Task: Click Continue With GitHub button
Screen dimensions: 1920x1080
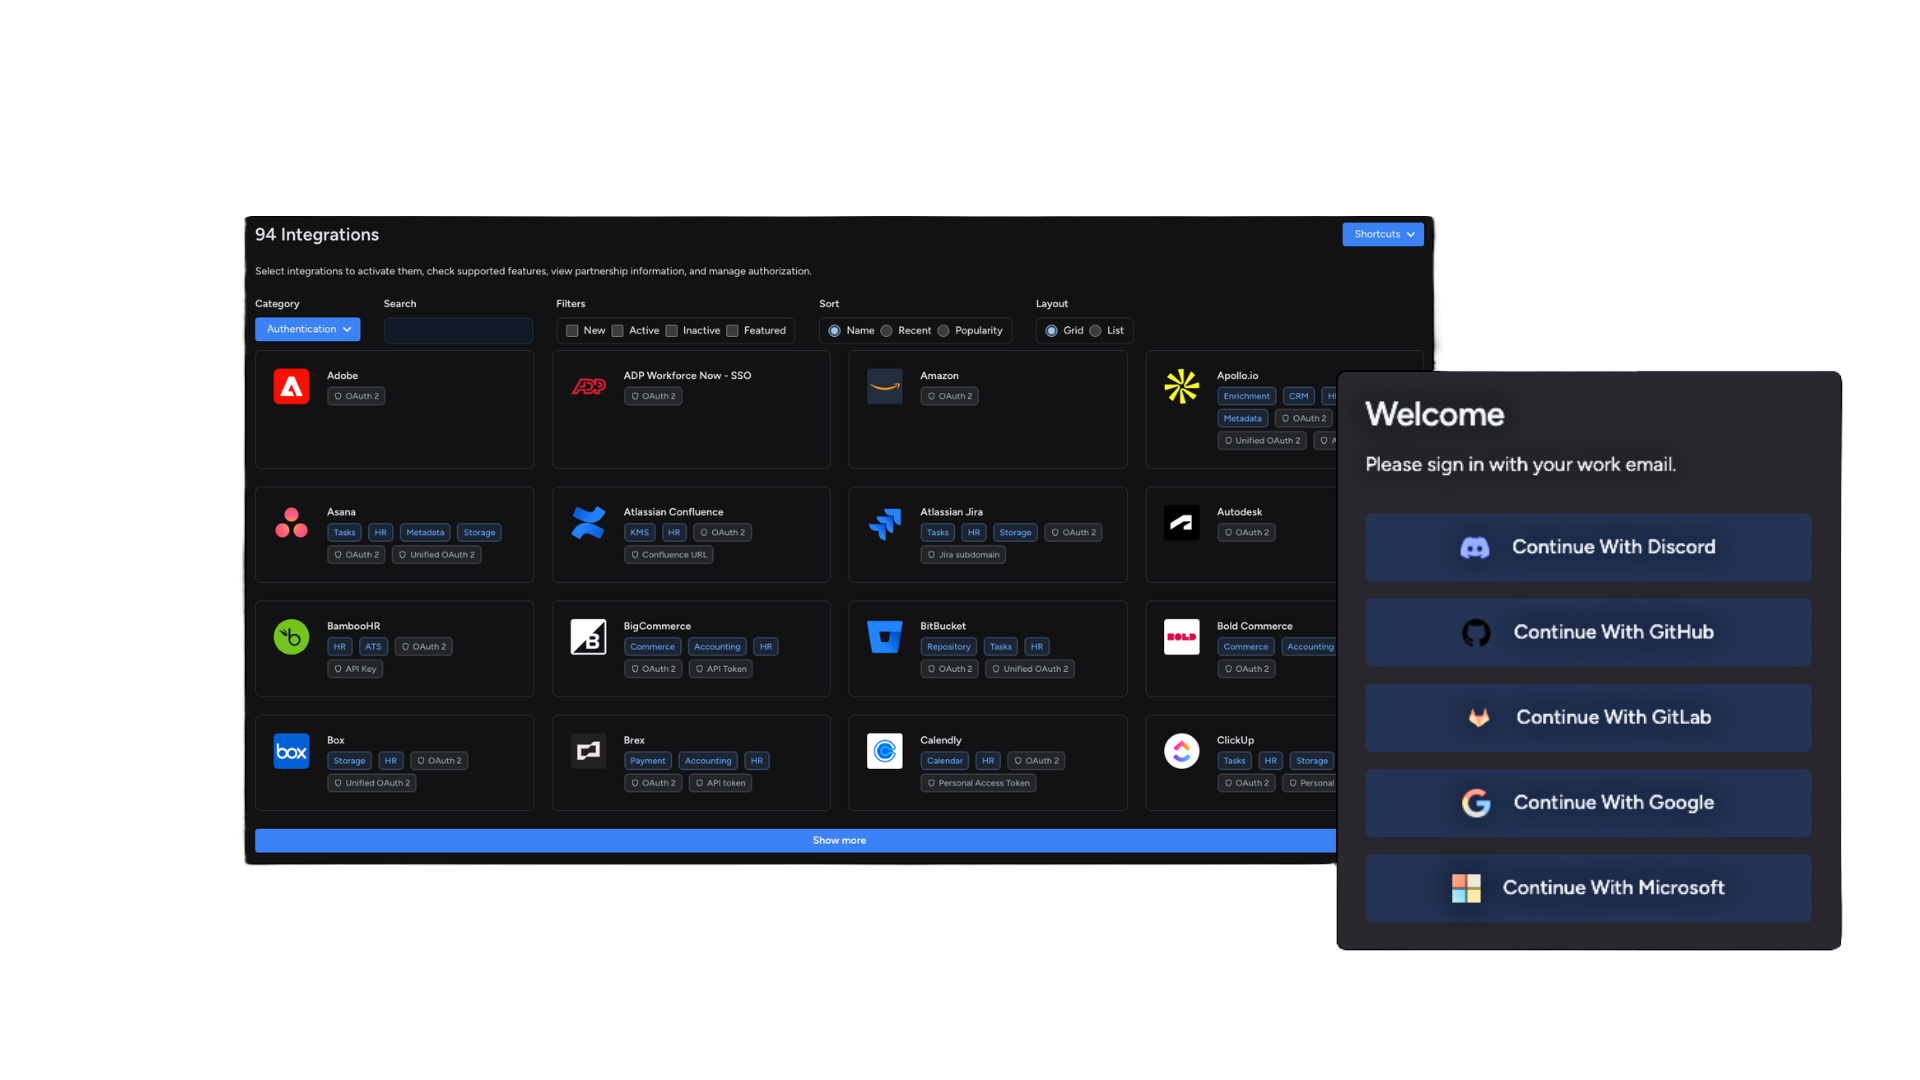Action: 1588,633
